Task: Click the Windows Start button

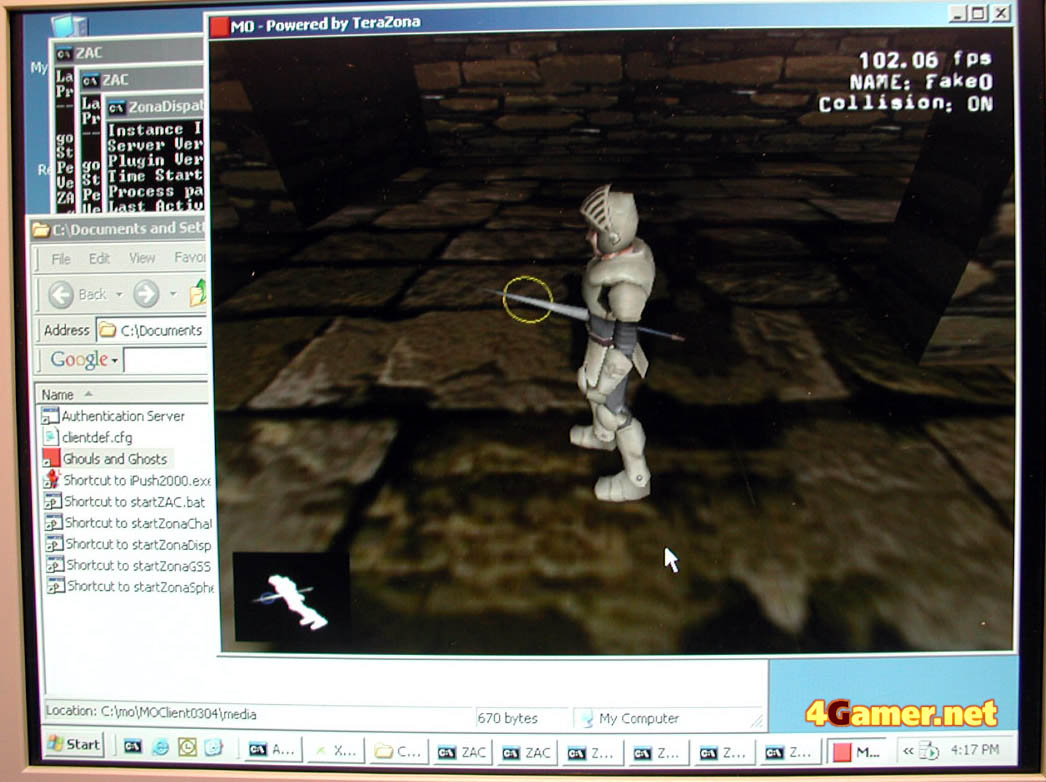Action: click(x=73, y=745)
